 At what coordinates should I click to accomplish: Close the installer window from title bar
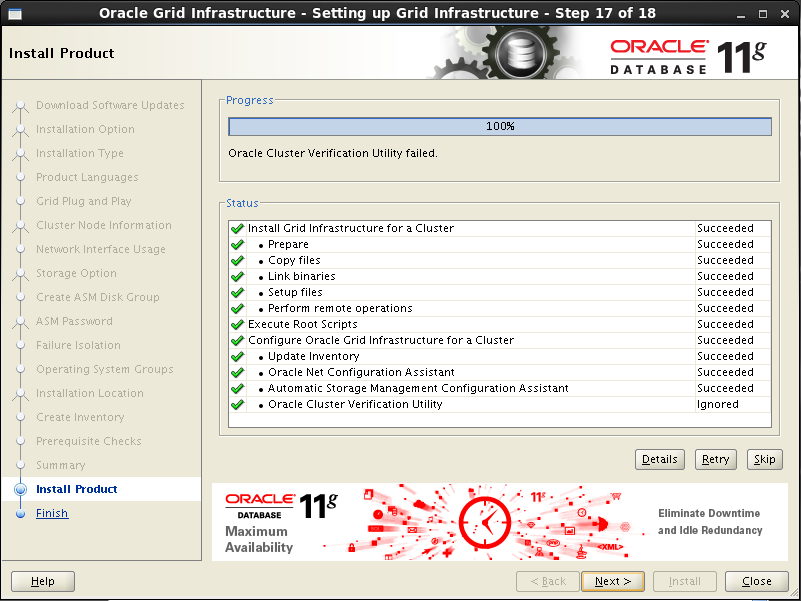pyautogui.click(x=785, y=14)
